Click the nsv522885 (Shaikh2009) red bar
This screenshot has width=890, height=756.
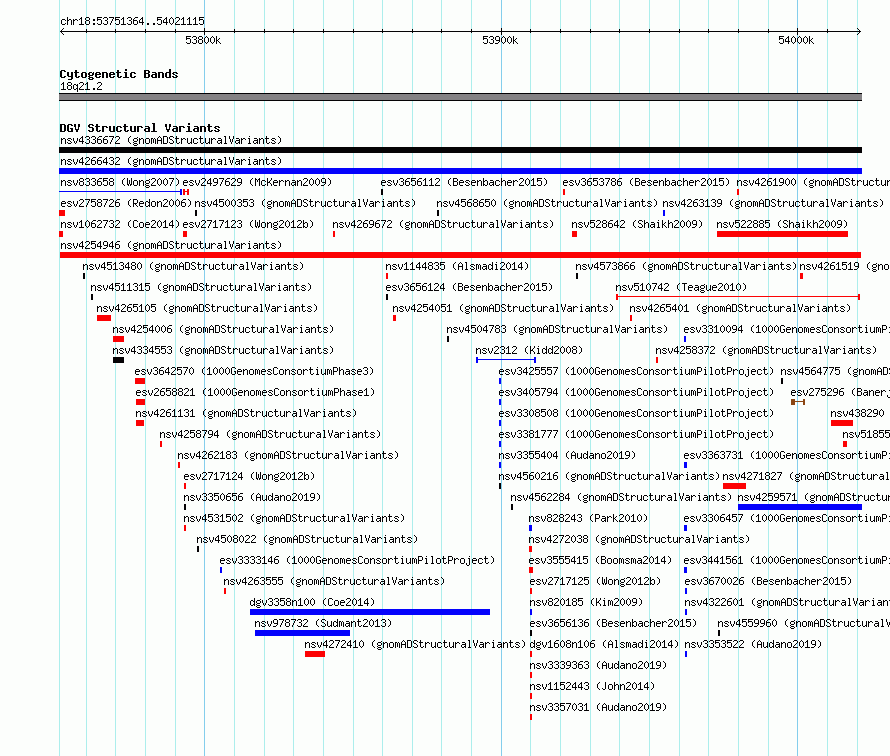tap(782, 234)
